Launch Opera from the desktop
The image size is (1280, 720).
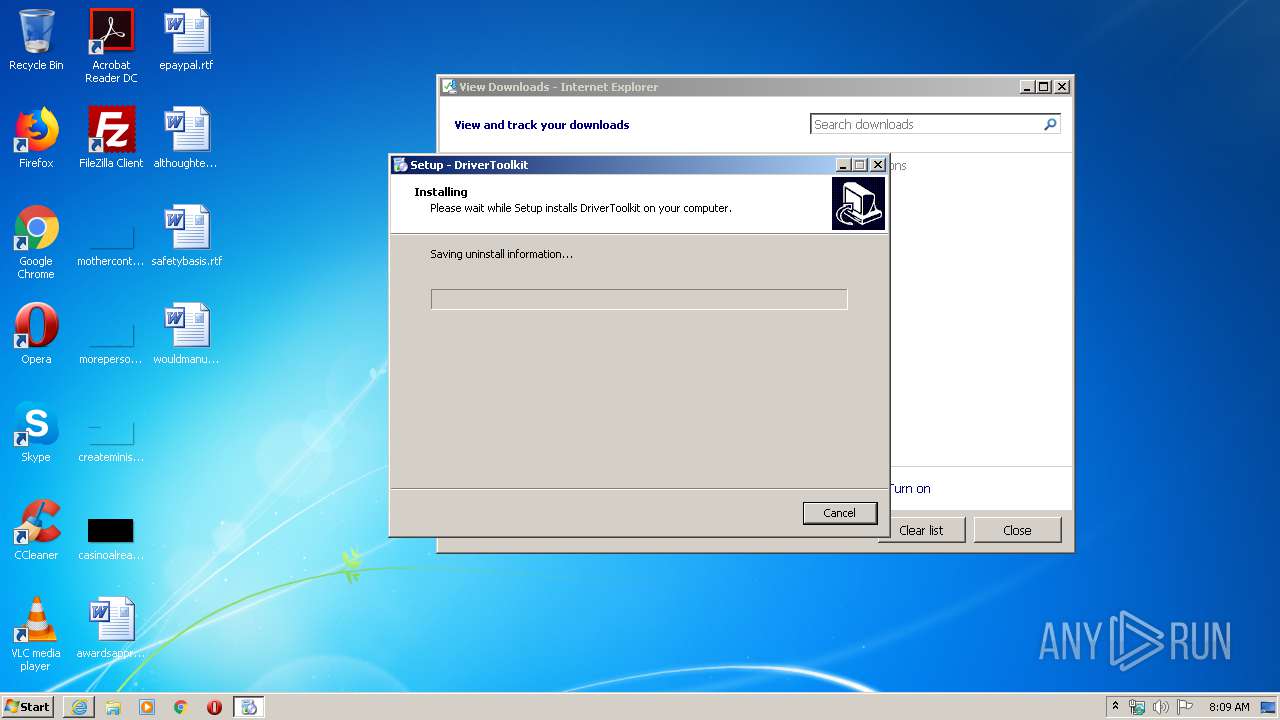pyautogui.click(x=36, y=335)
